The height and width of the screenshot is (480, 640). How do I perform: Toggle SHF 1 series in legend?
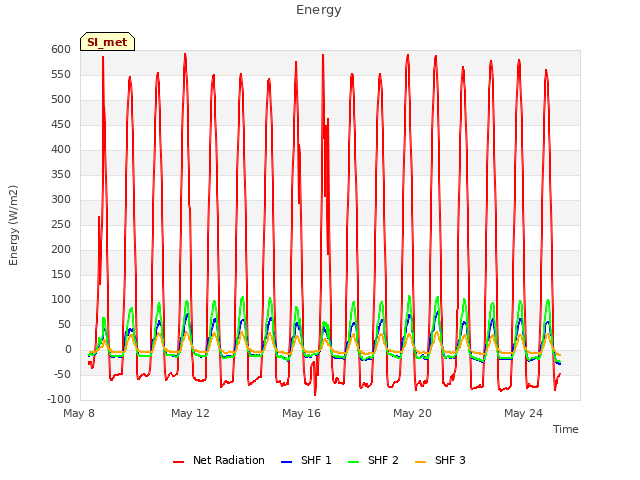click(316, 460)
